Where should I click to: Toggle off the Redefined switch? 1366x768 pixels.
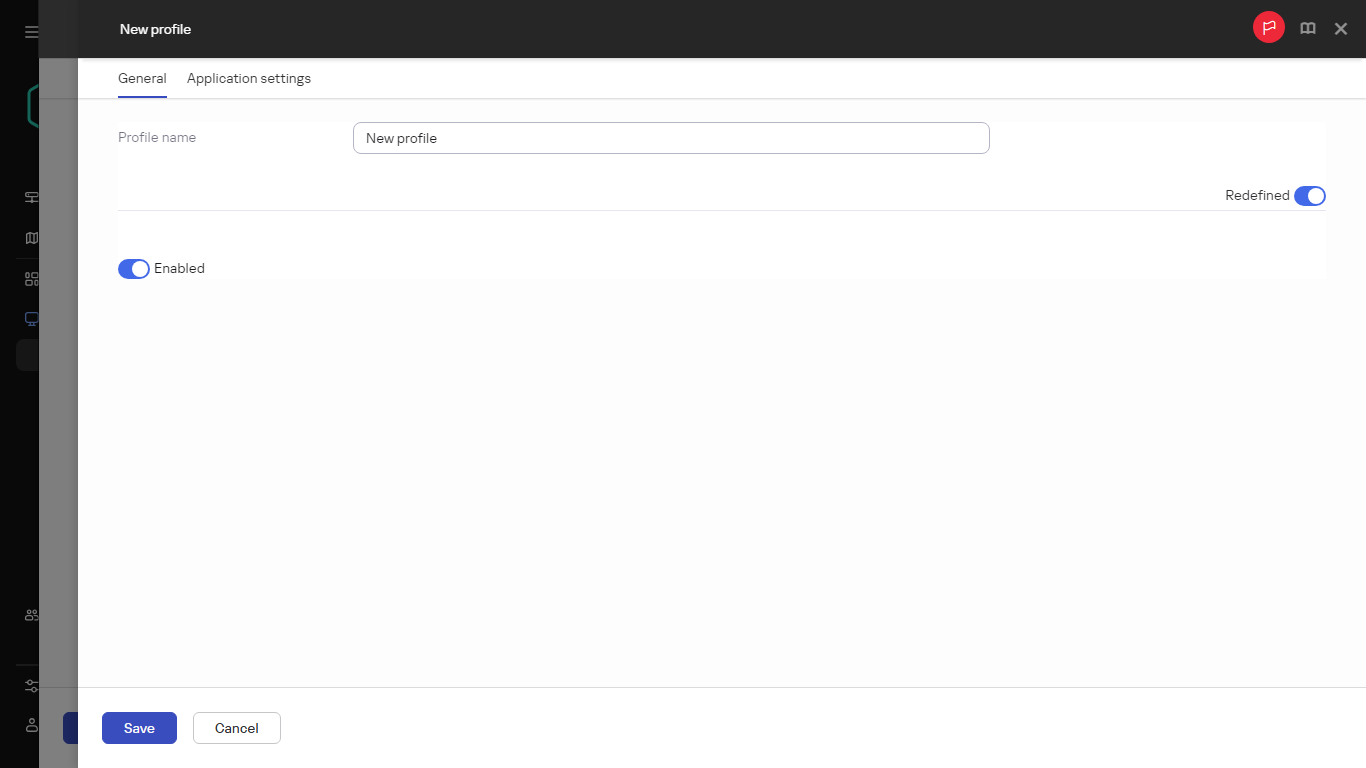tap(1310, 195)
